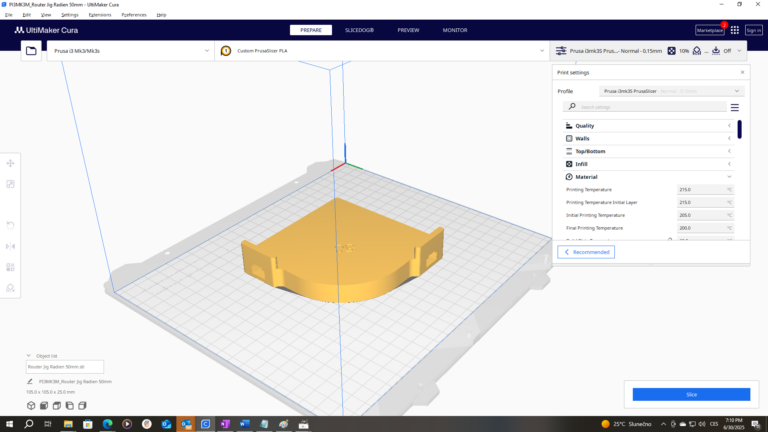Select the Scale tool in left toolbar
This screenshot has width=768, height=432.
click(x=10, y=184)
